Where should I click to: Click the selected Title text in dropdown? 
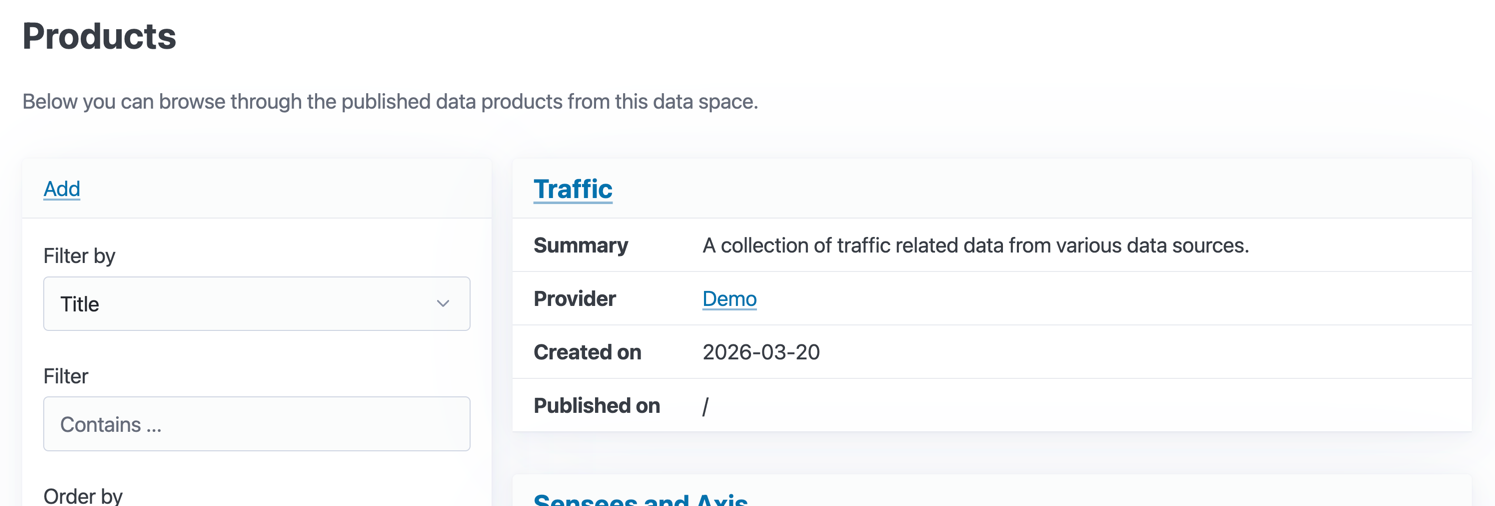pyautogui.click(x=80, y=304)
